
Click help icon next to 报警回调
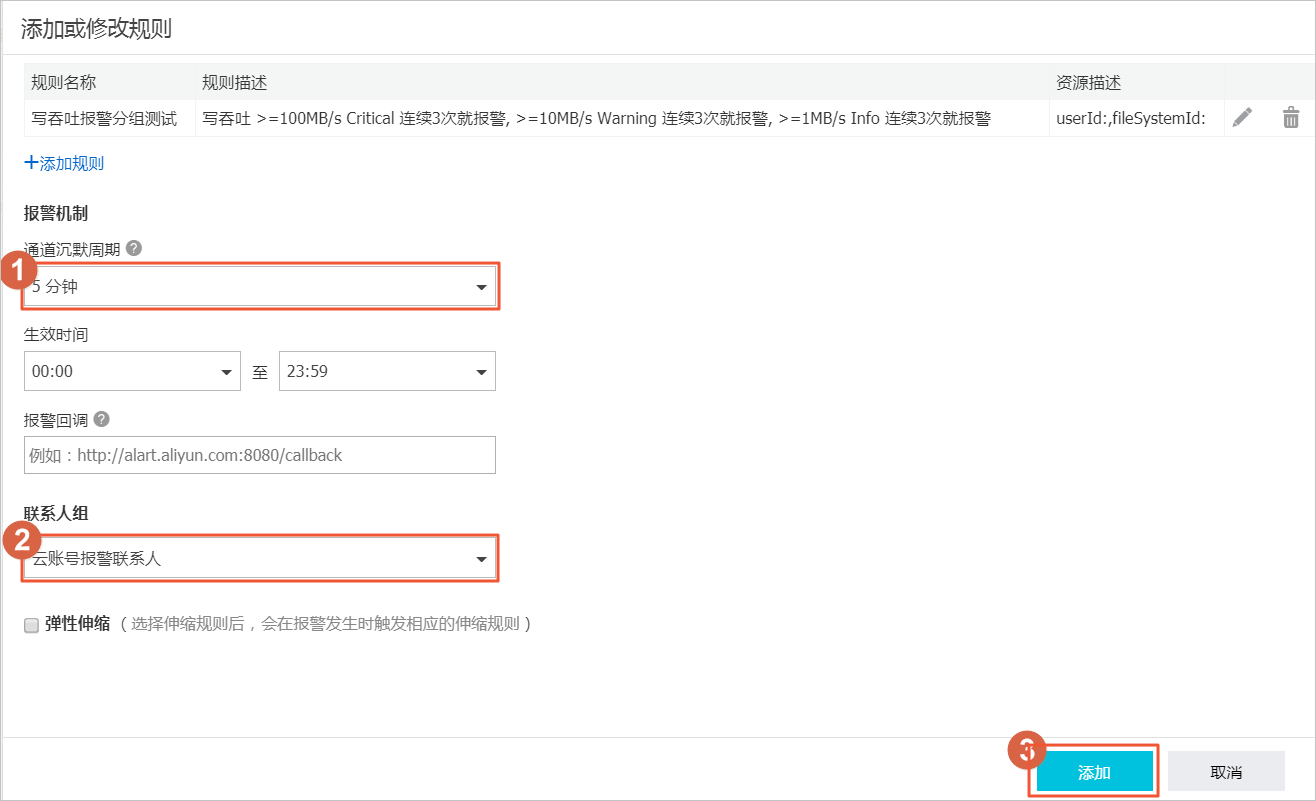102,420
